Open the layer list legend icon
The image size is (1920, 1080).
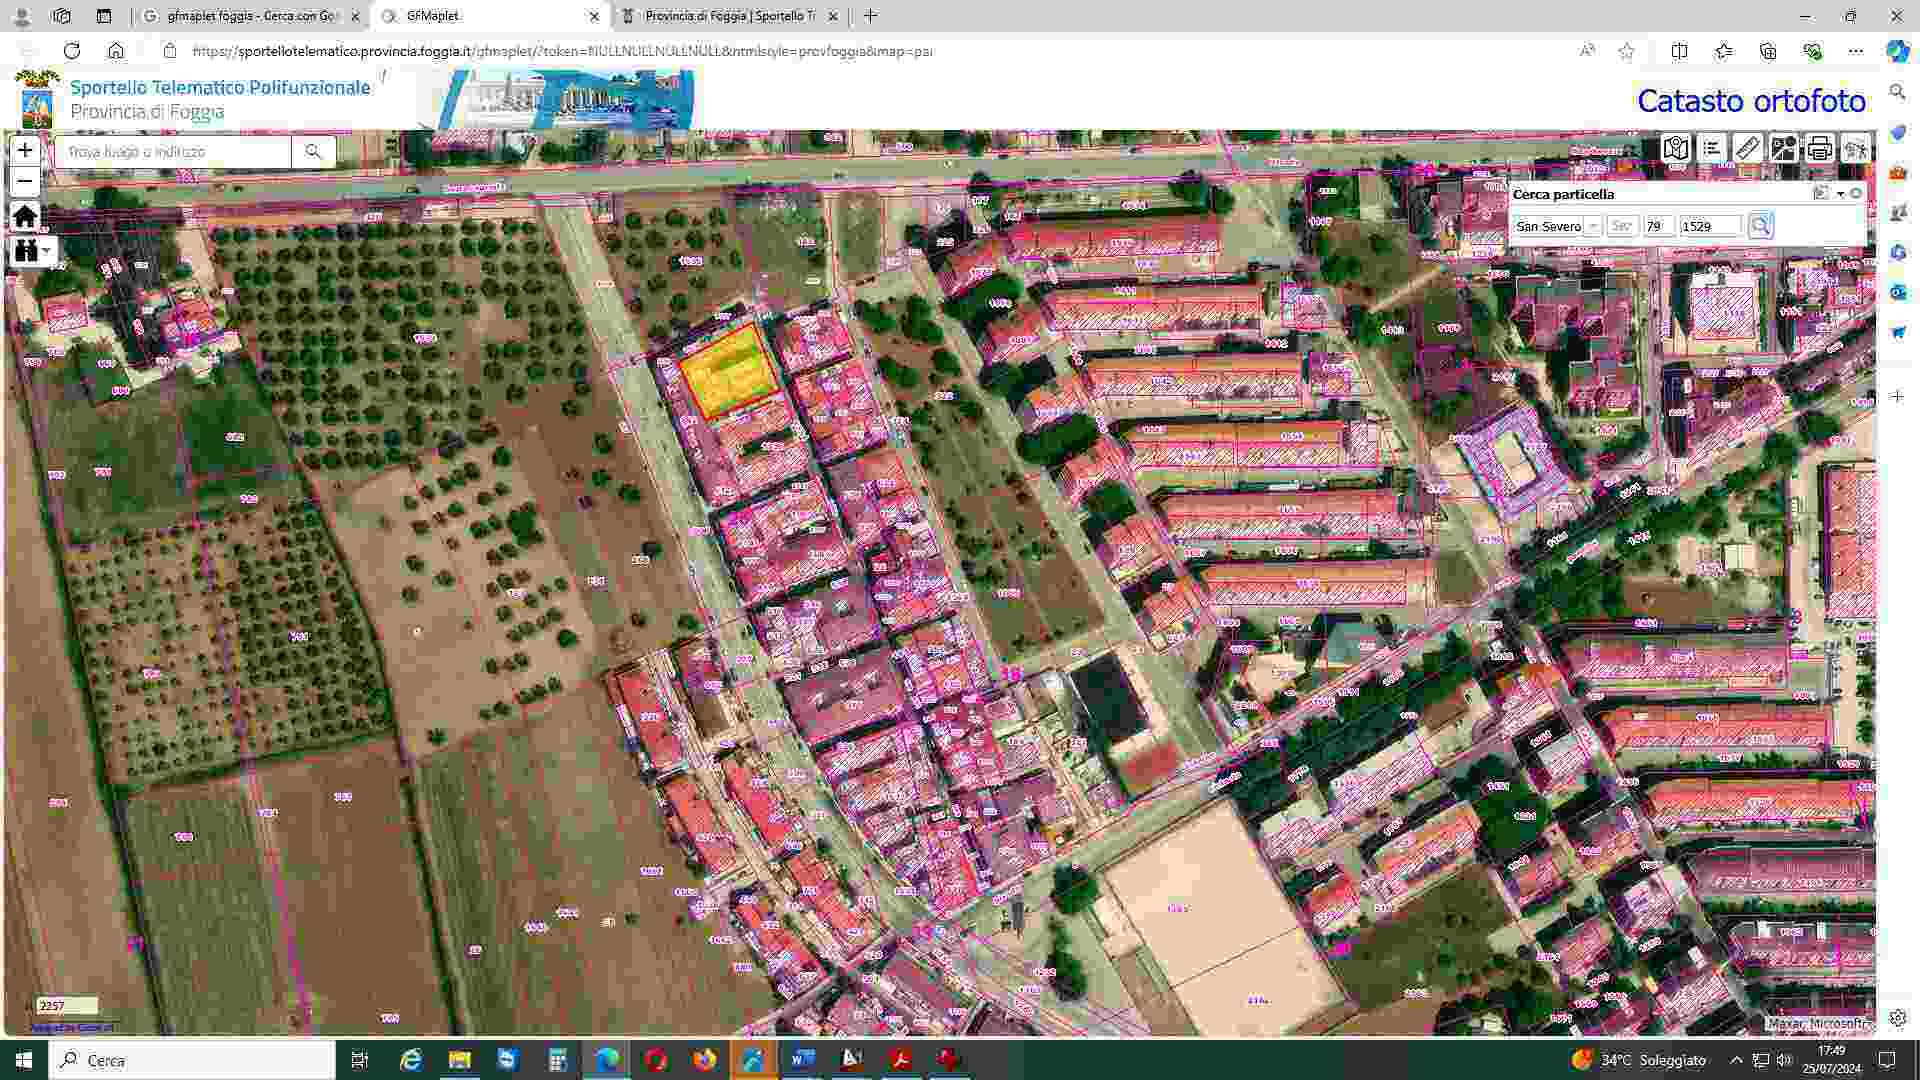[1712, 149]
